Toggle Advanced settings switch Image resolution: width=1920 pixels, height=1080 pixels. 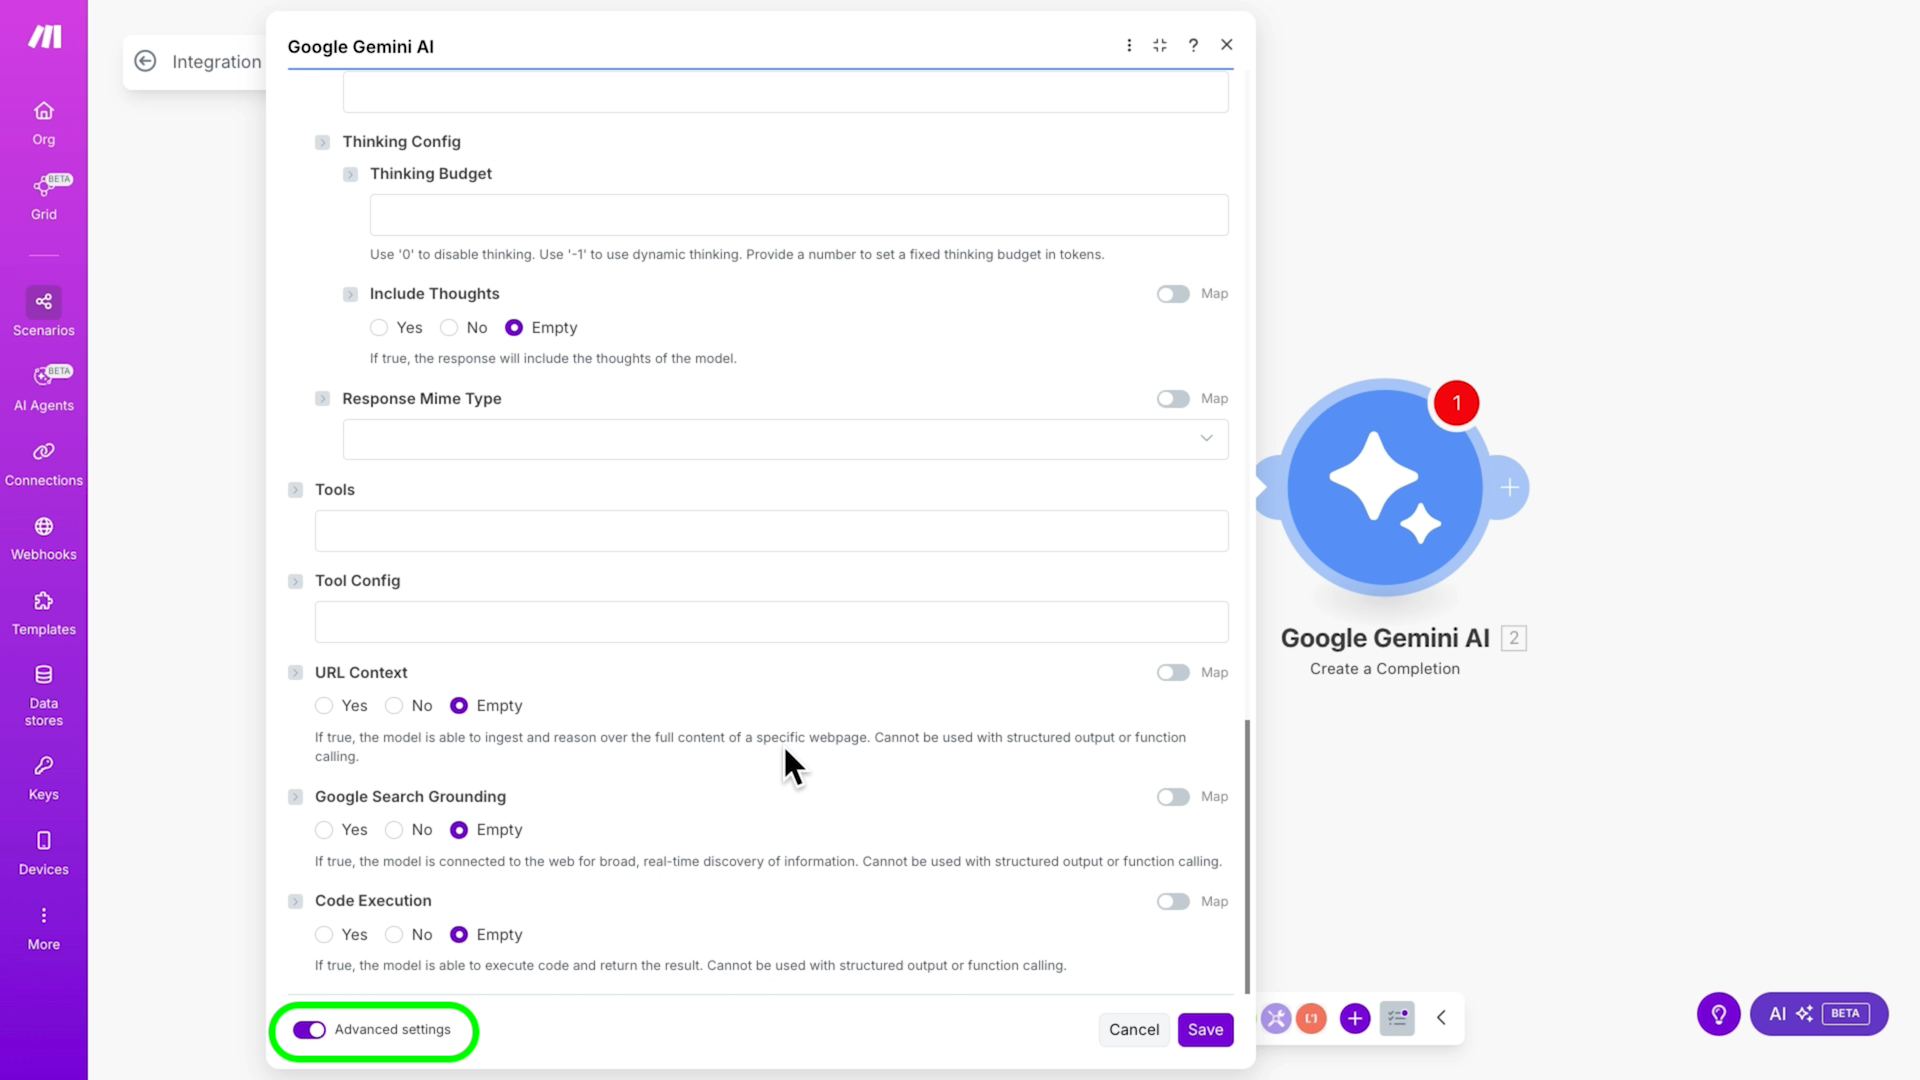click(309, 1030)
